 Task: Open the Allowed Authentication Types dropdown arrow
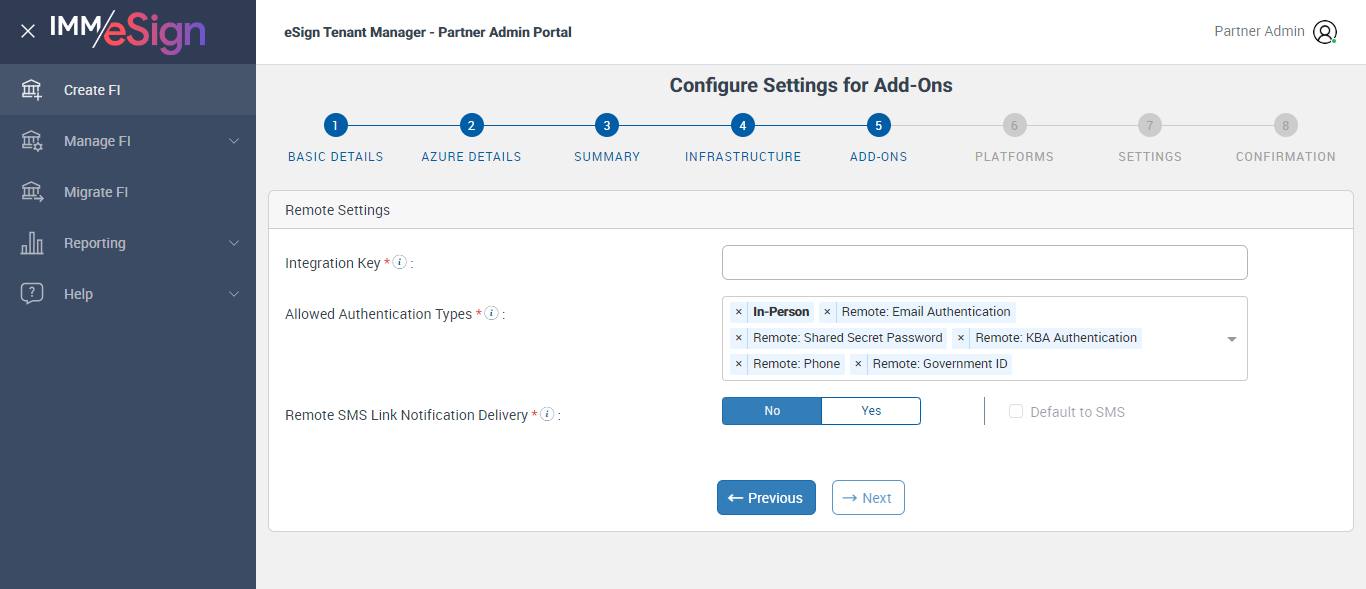pos(1232,339)
